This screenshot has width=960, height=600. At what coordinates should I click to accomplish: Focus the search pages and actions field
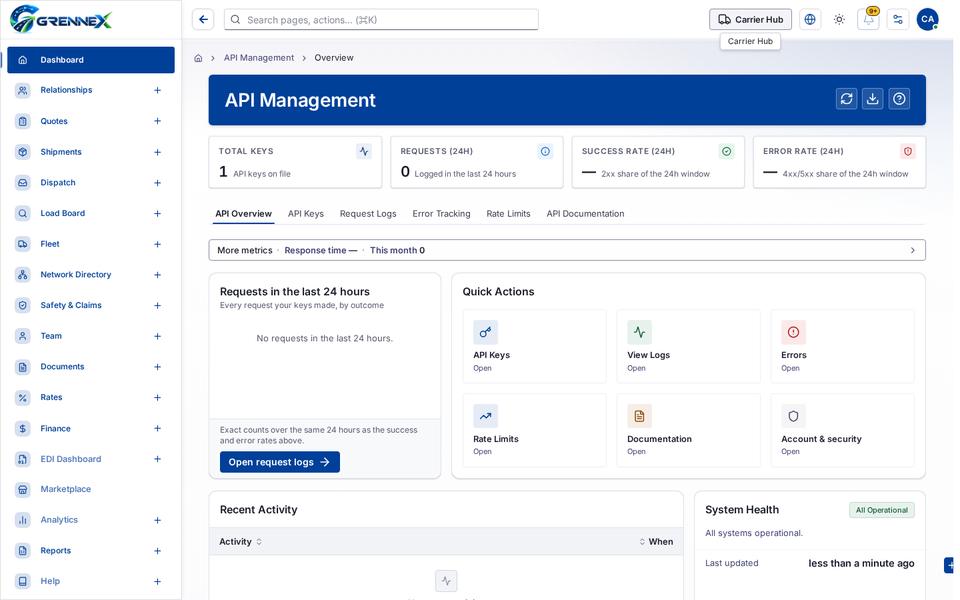click(x=381, y=20)
